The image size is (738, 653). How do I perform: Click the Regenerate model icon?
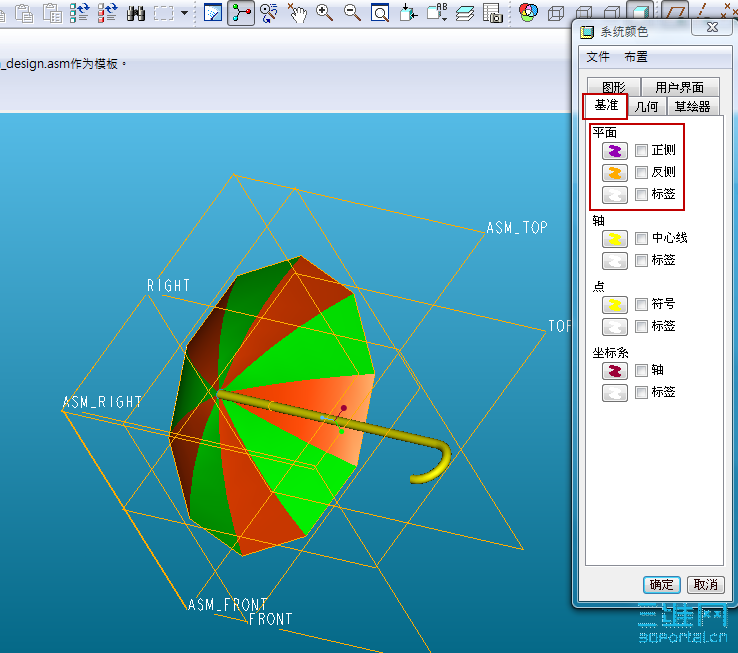point(79,13)
